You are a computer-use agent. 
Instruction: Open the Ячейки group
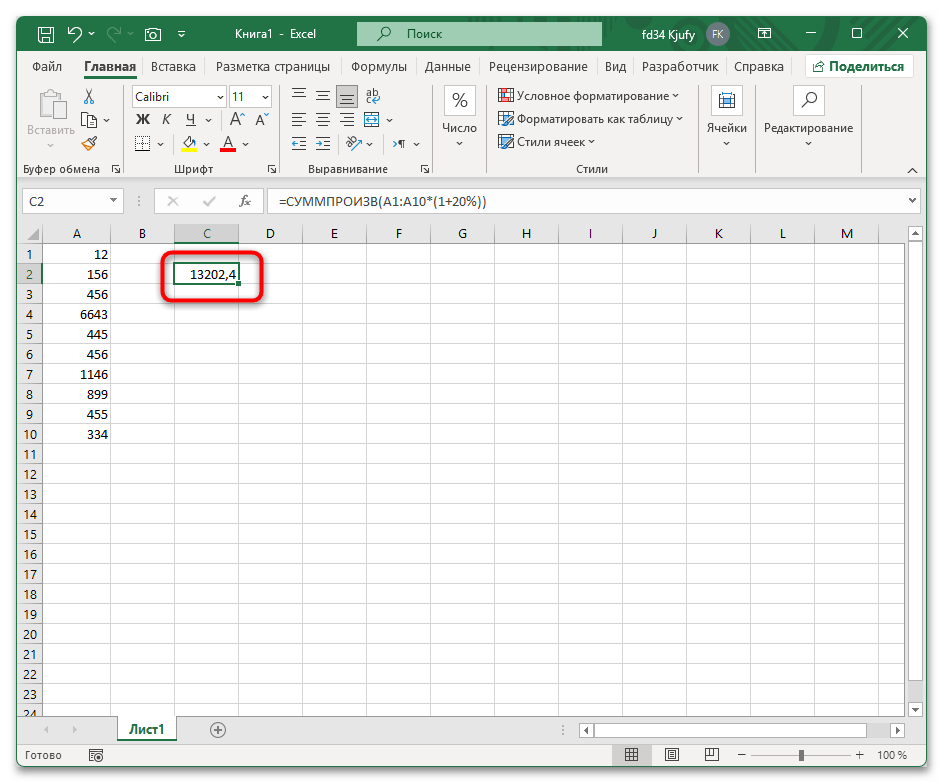[726, 117]
